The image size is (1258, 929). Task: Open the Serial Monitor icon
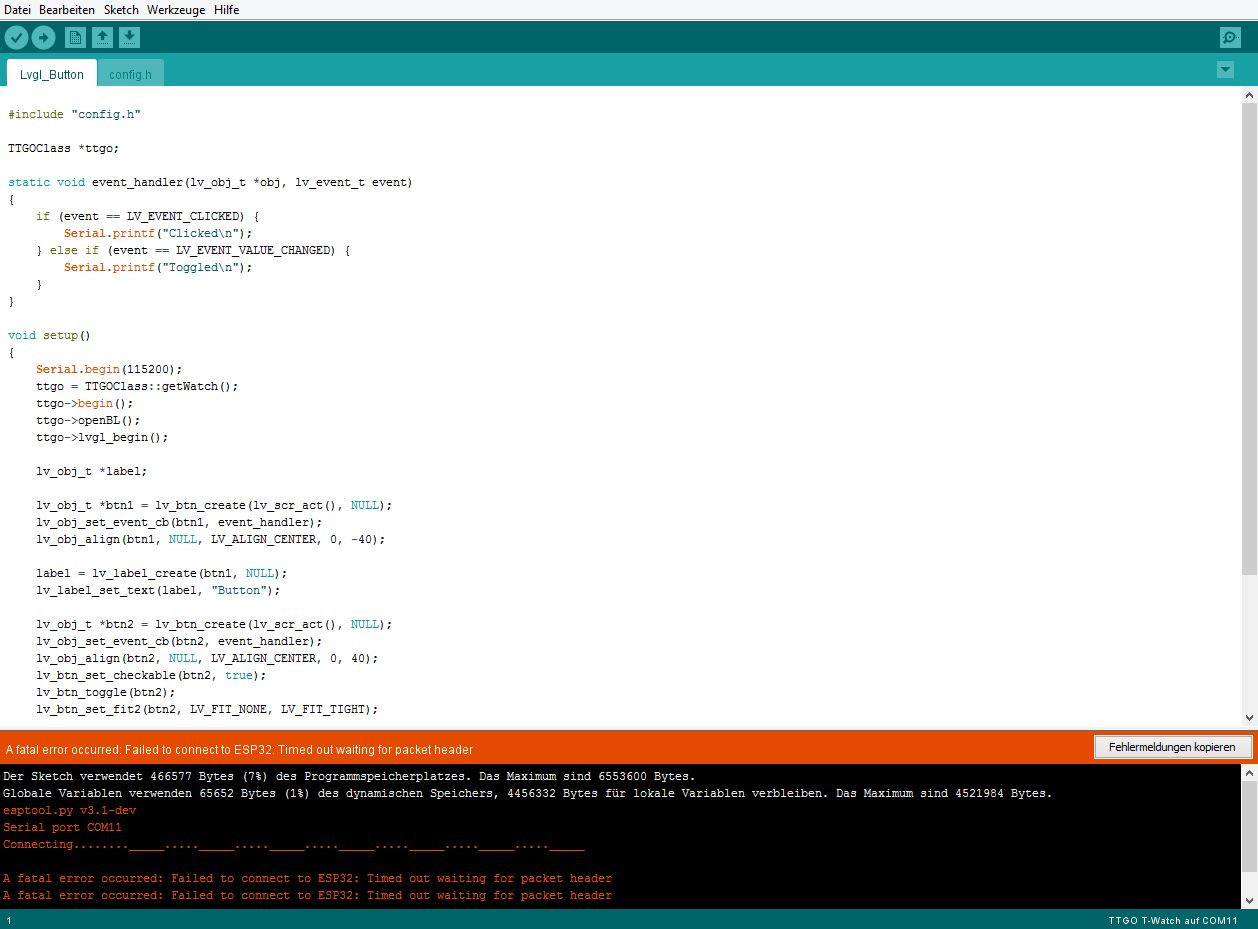(1230, 38)
